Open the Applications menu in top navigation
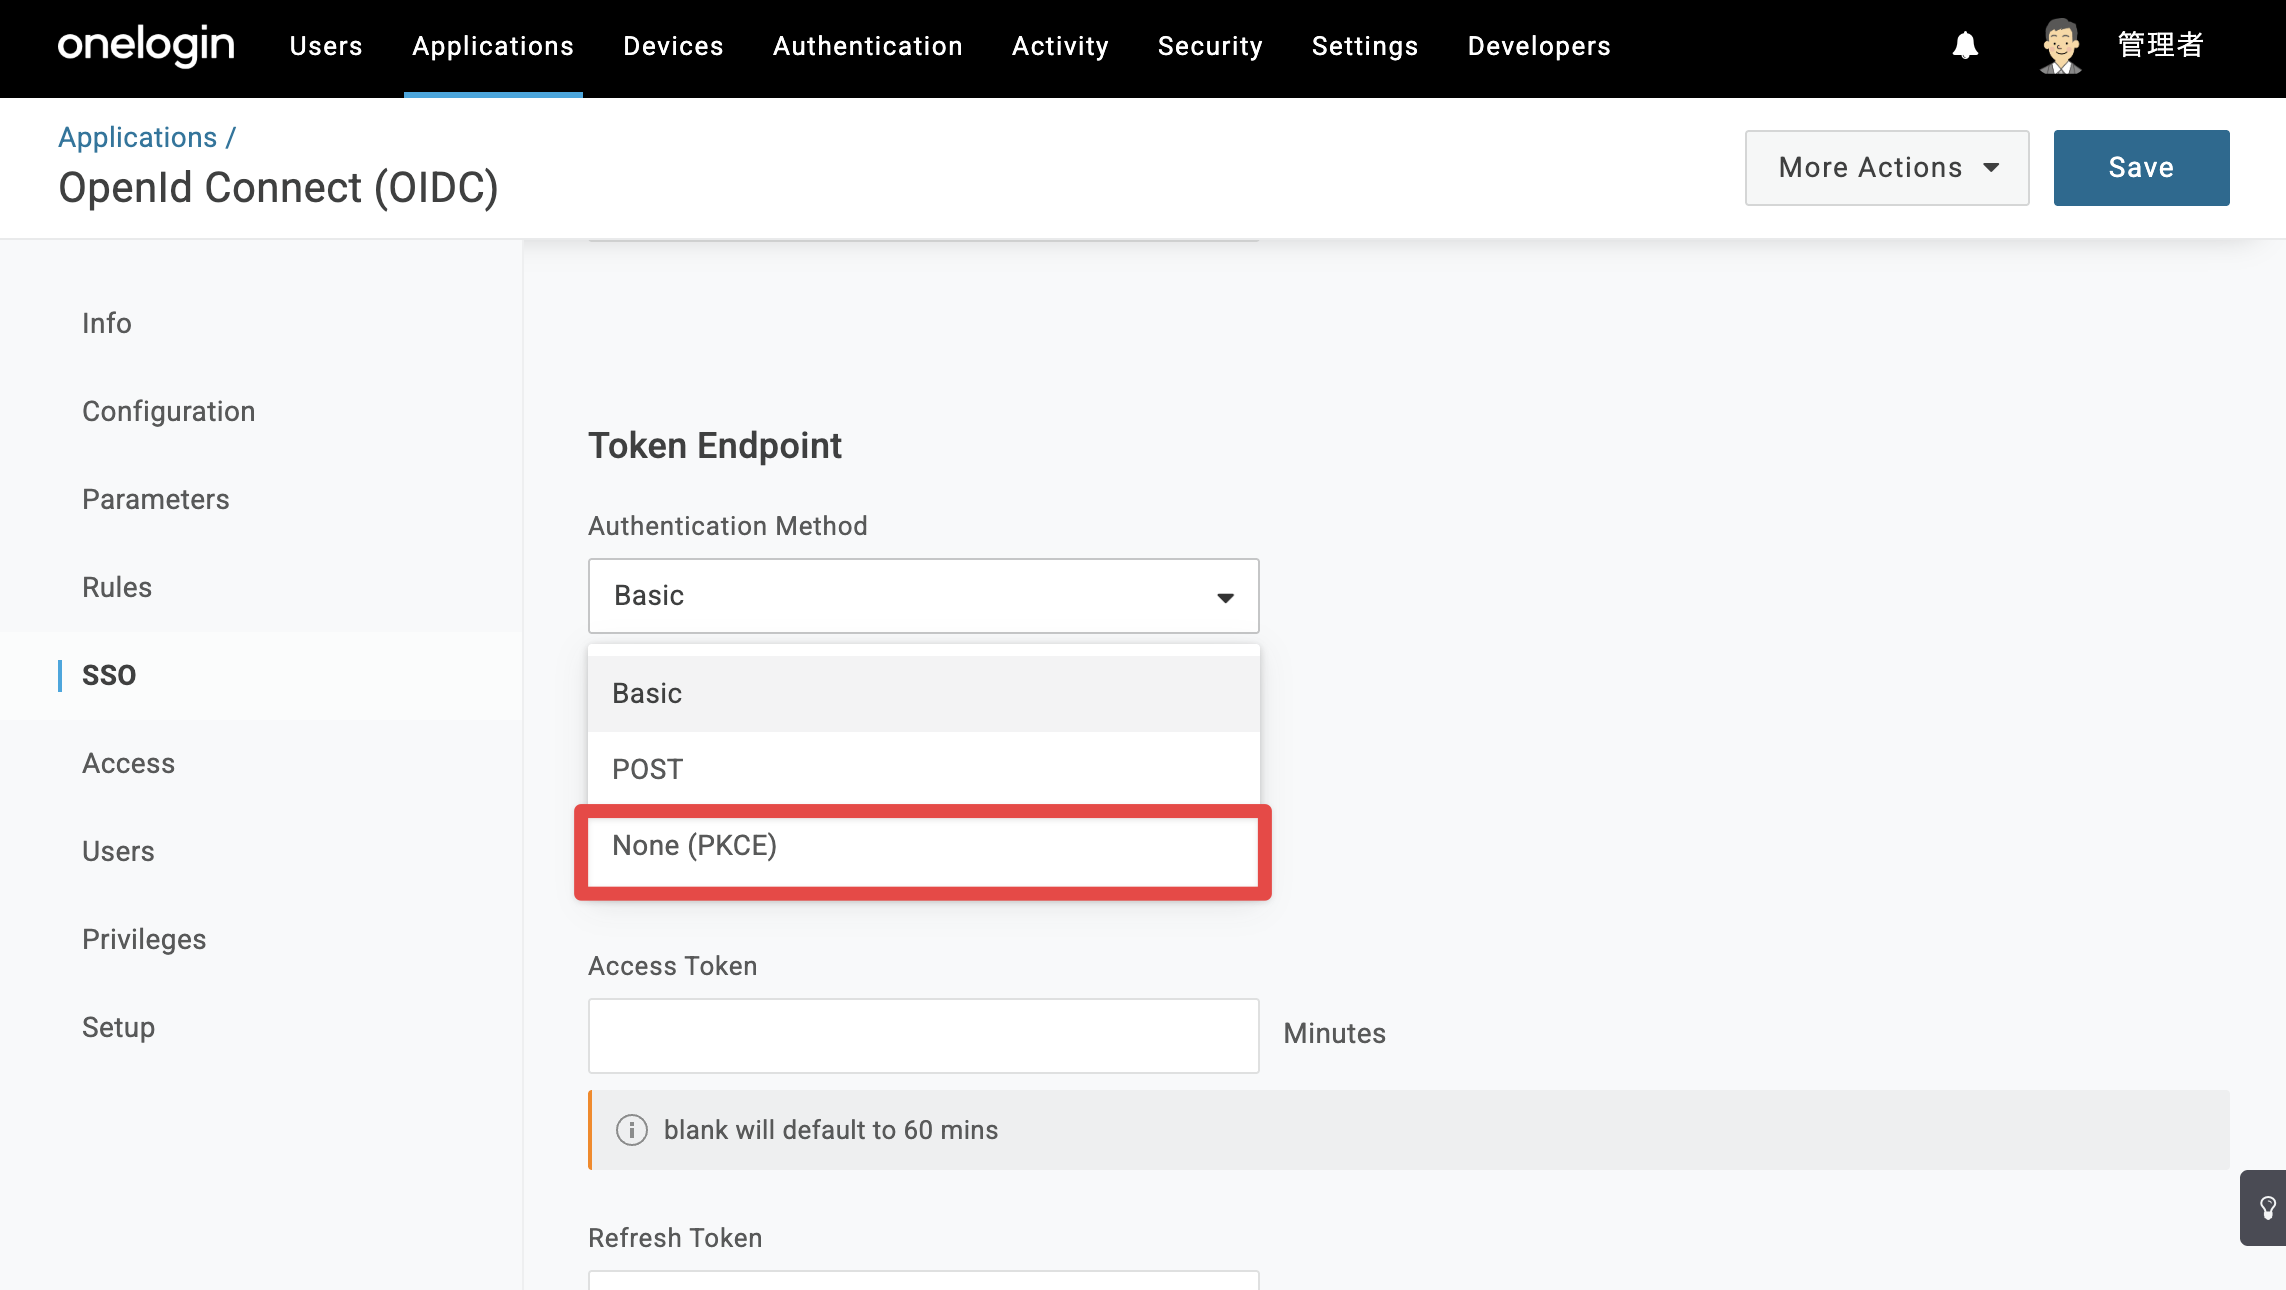Viewport: 2286px width, 1290px height. [493, 46]
